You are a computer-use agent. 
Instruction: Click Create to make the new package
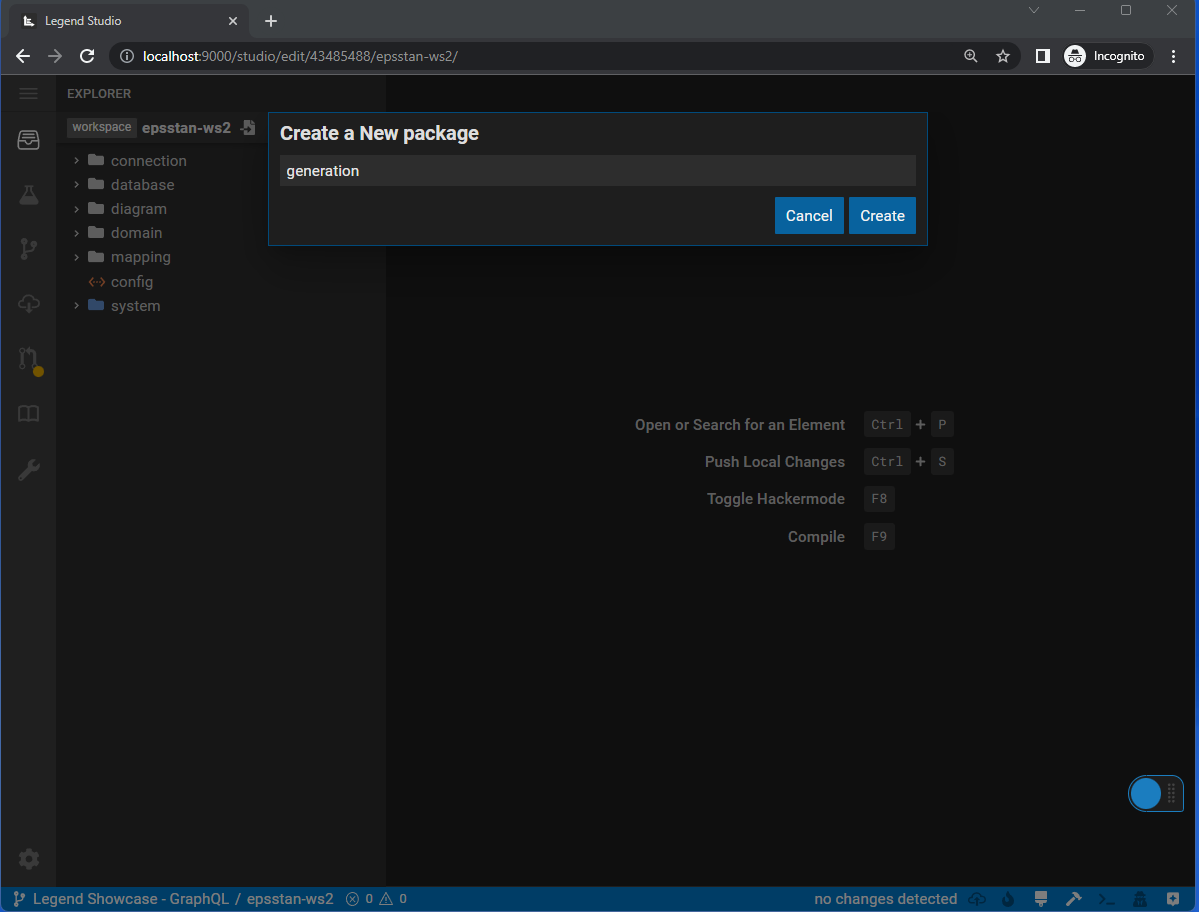click(x=882, y=216)
